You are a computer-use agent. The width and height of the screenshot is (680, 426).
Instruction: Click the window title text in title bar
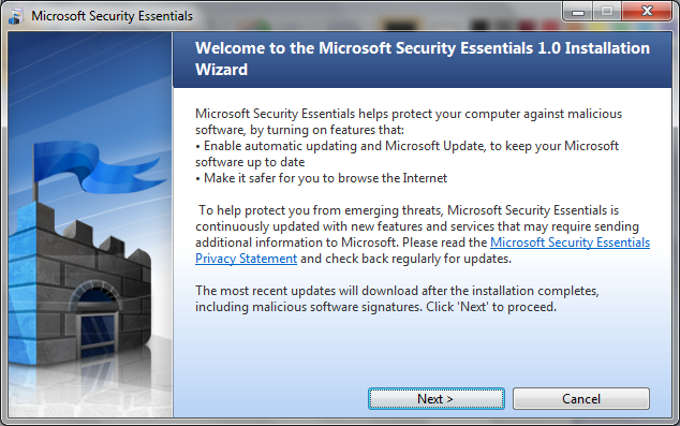pyautogui.click(x=112, y=16)
